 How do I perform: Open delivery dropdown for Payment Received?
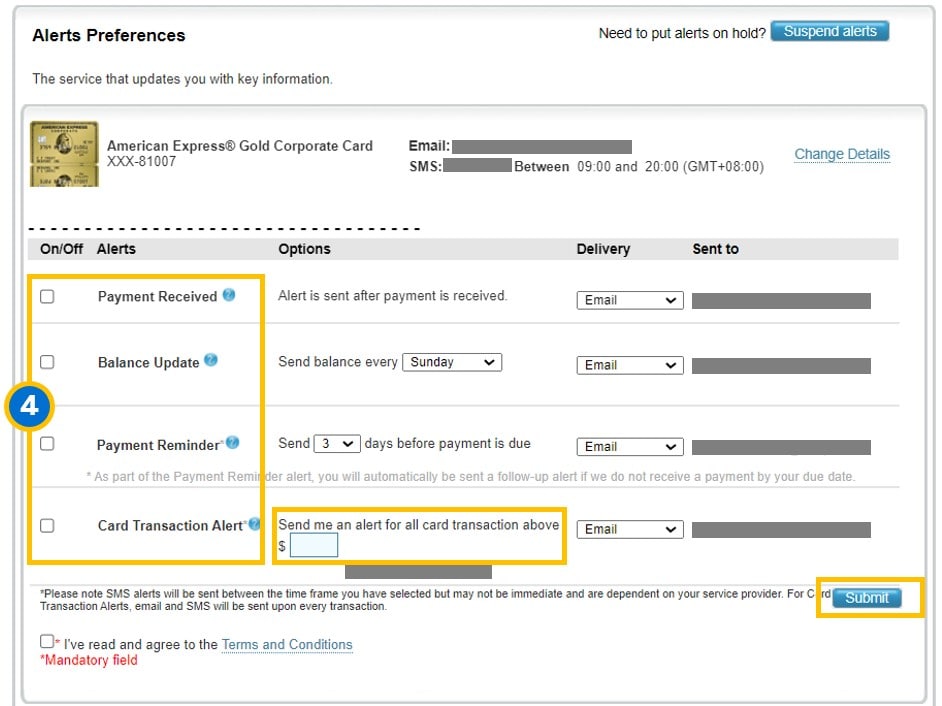click(x=629, y=299)
